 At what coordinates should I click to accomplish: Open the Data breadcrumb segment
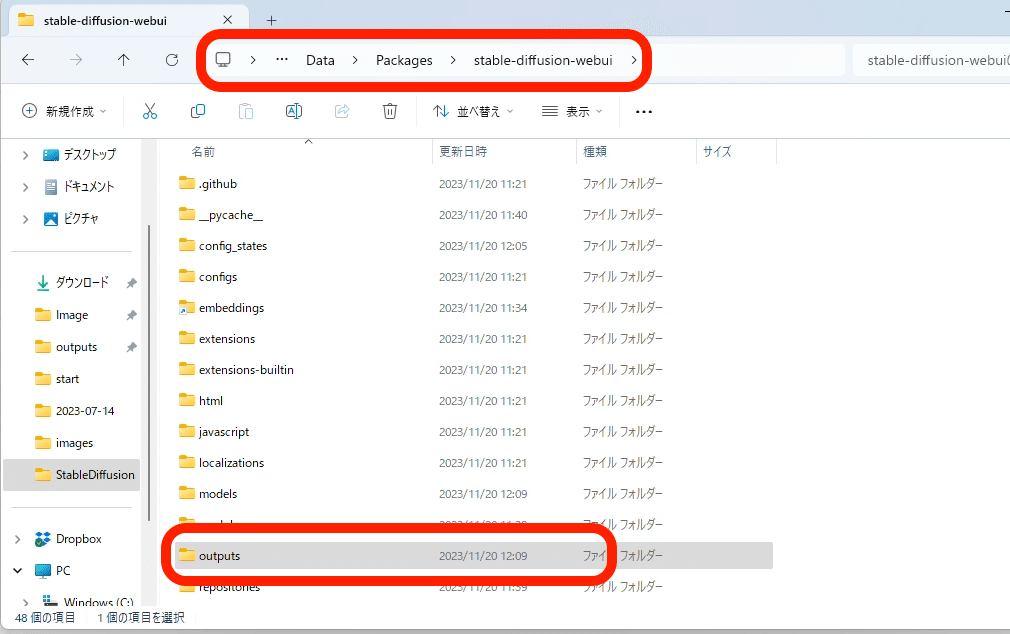pyautogui.click(x=320, y=60)
